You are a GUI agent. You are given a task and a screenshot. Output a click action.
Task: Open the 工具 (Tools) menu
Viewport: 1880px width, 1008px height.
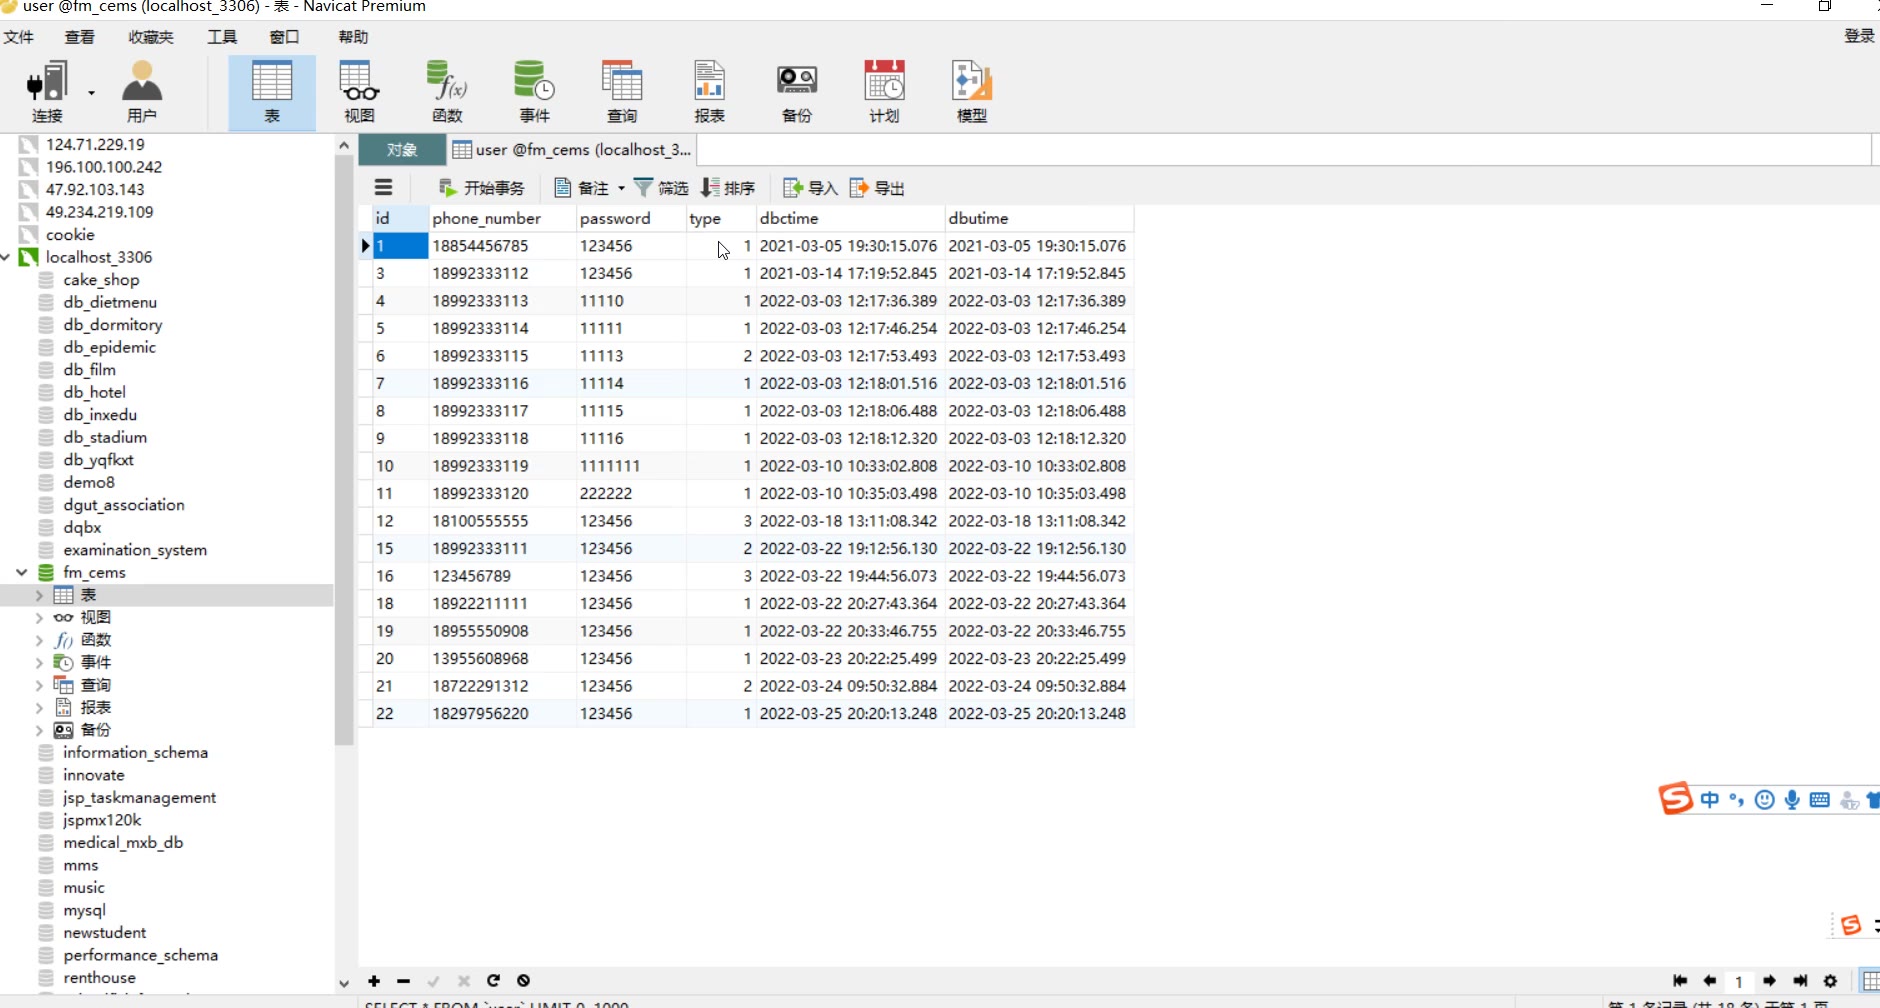222,37
